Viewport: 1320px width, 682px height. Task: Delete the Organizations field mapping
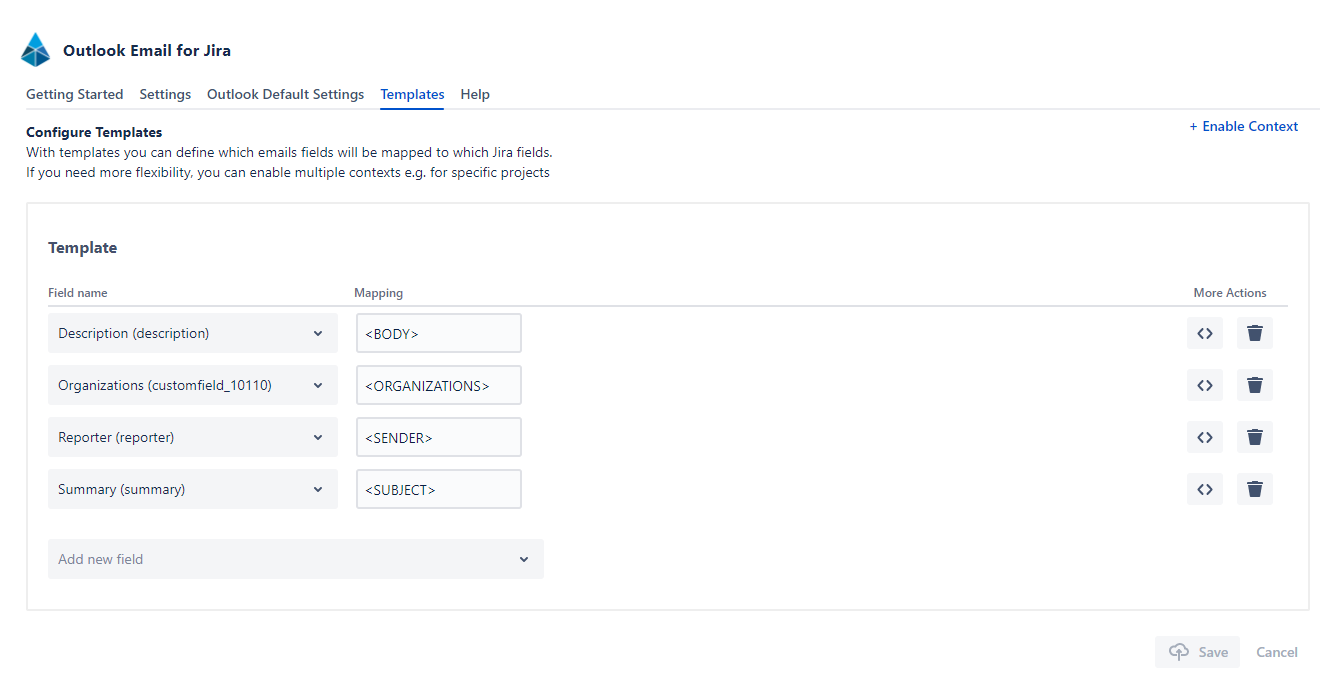tap(1254, 385)
